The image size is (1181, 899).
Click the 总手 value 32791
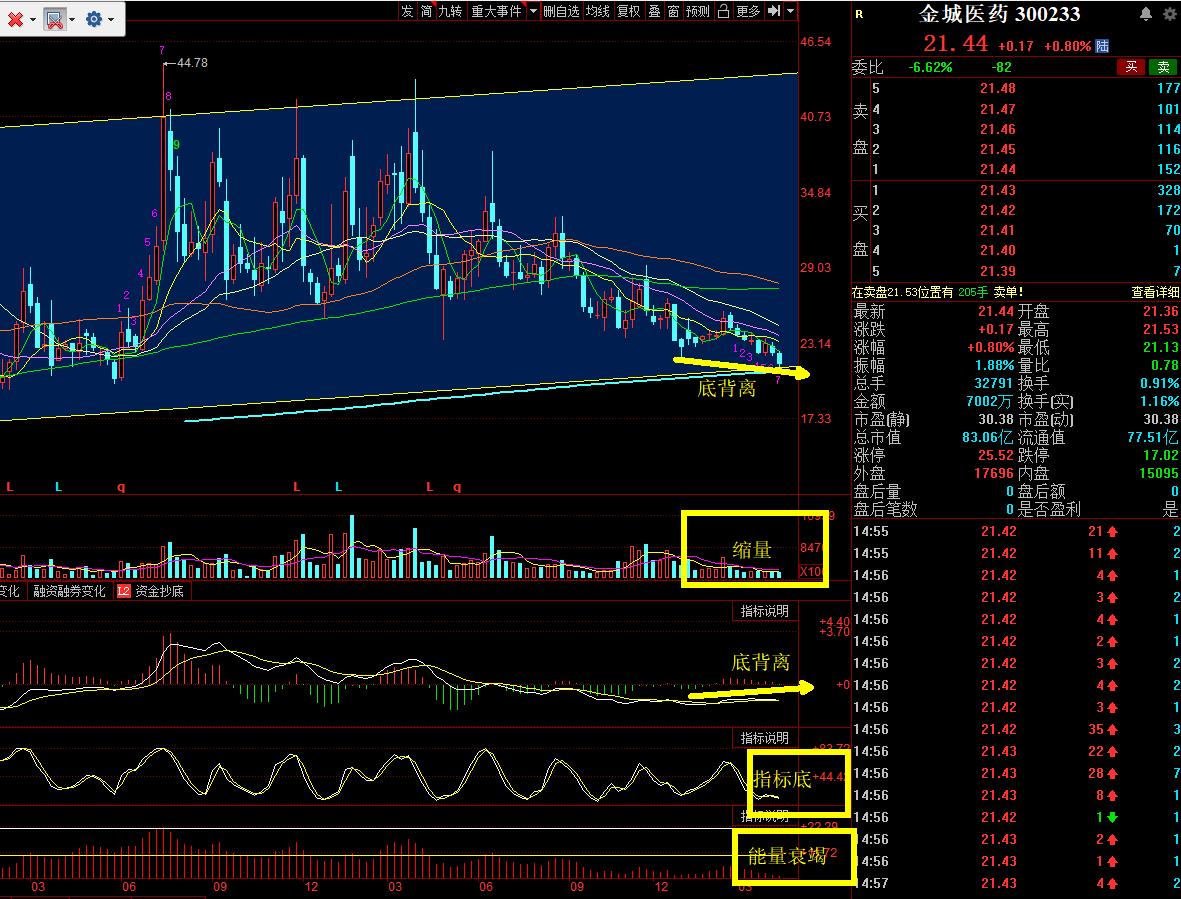click(994, 383)
